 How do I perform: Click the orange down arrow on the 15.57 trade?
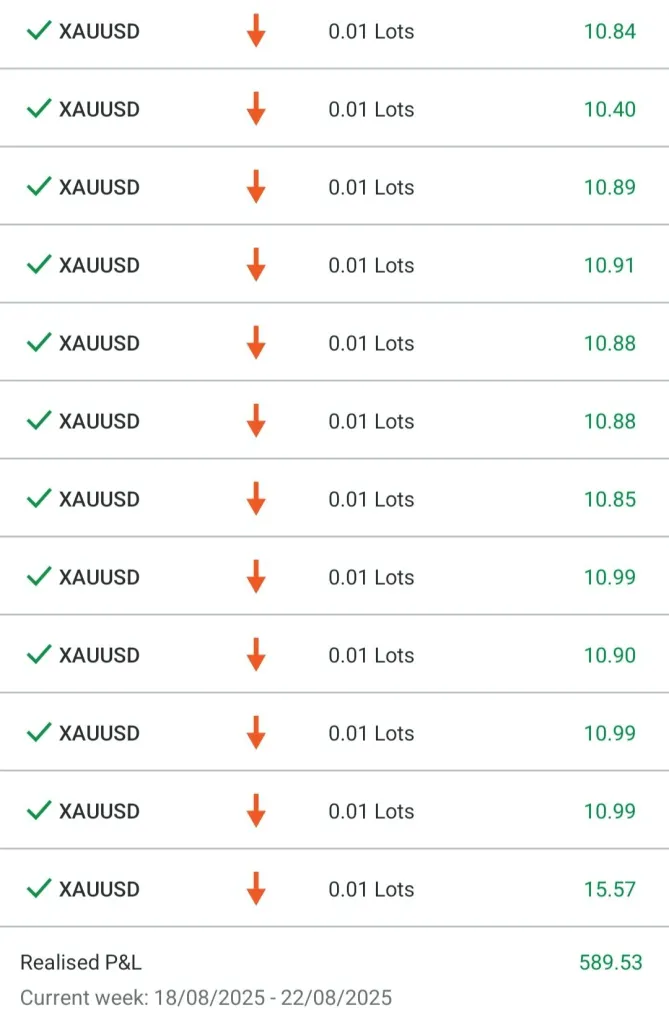coord(256,889)
